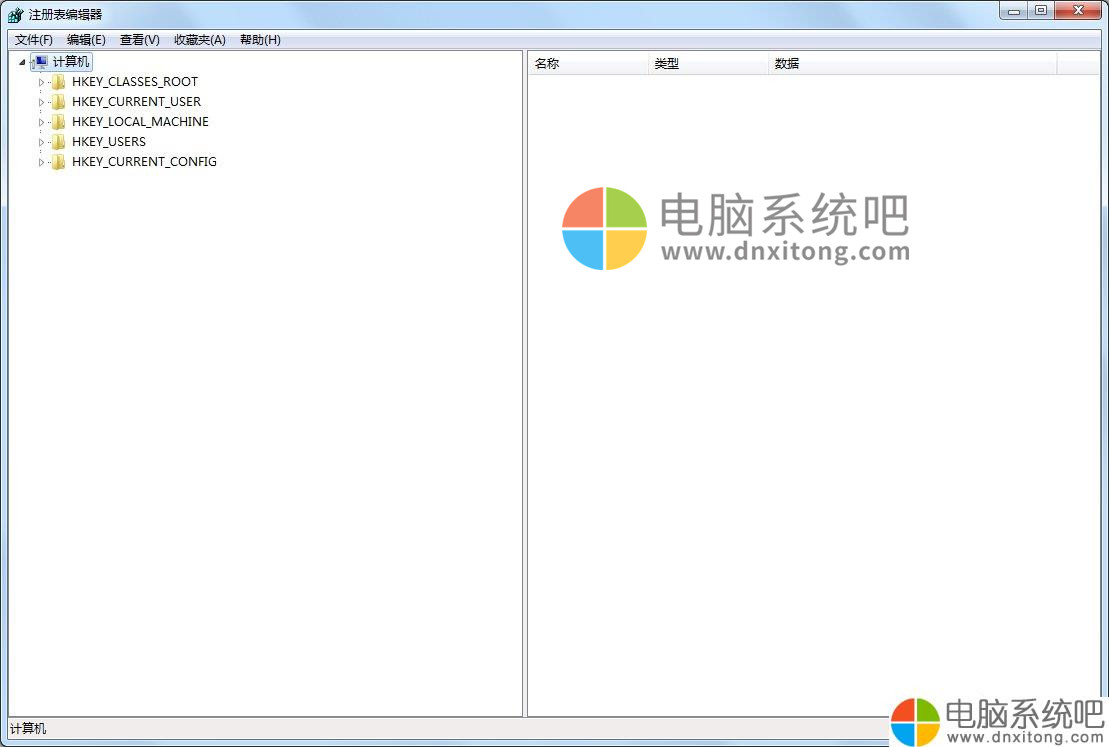Expand the HKEY_CURRENT_USER key
This screenshot has height=747, width=1109.
(x=40, y=102)
